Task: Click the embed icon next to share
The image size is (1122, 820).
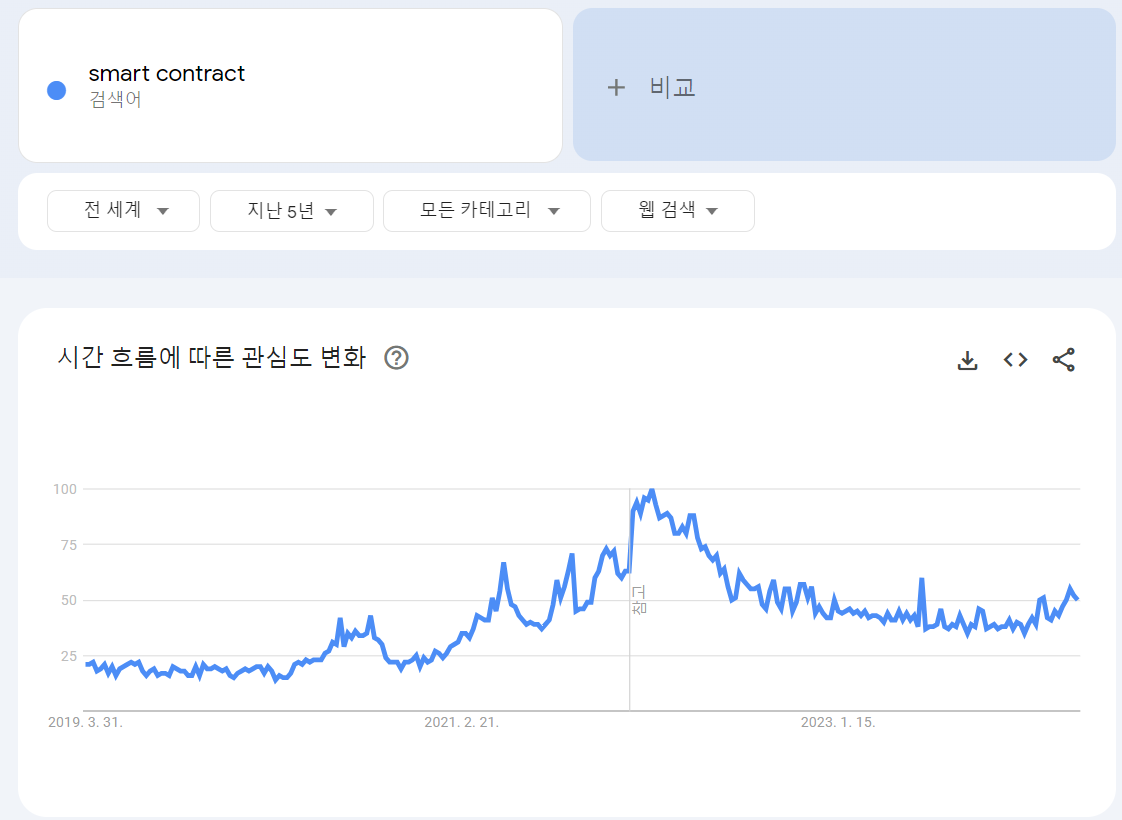Action: (1015, 359)
